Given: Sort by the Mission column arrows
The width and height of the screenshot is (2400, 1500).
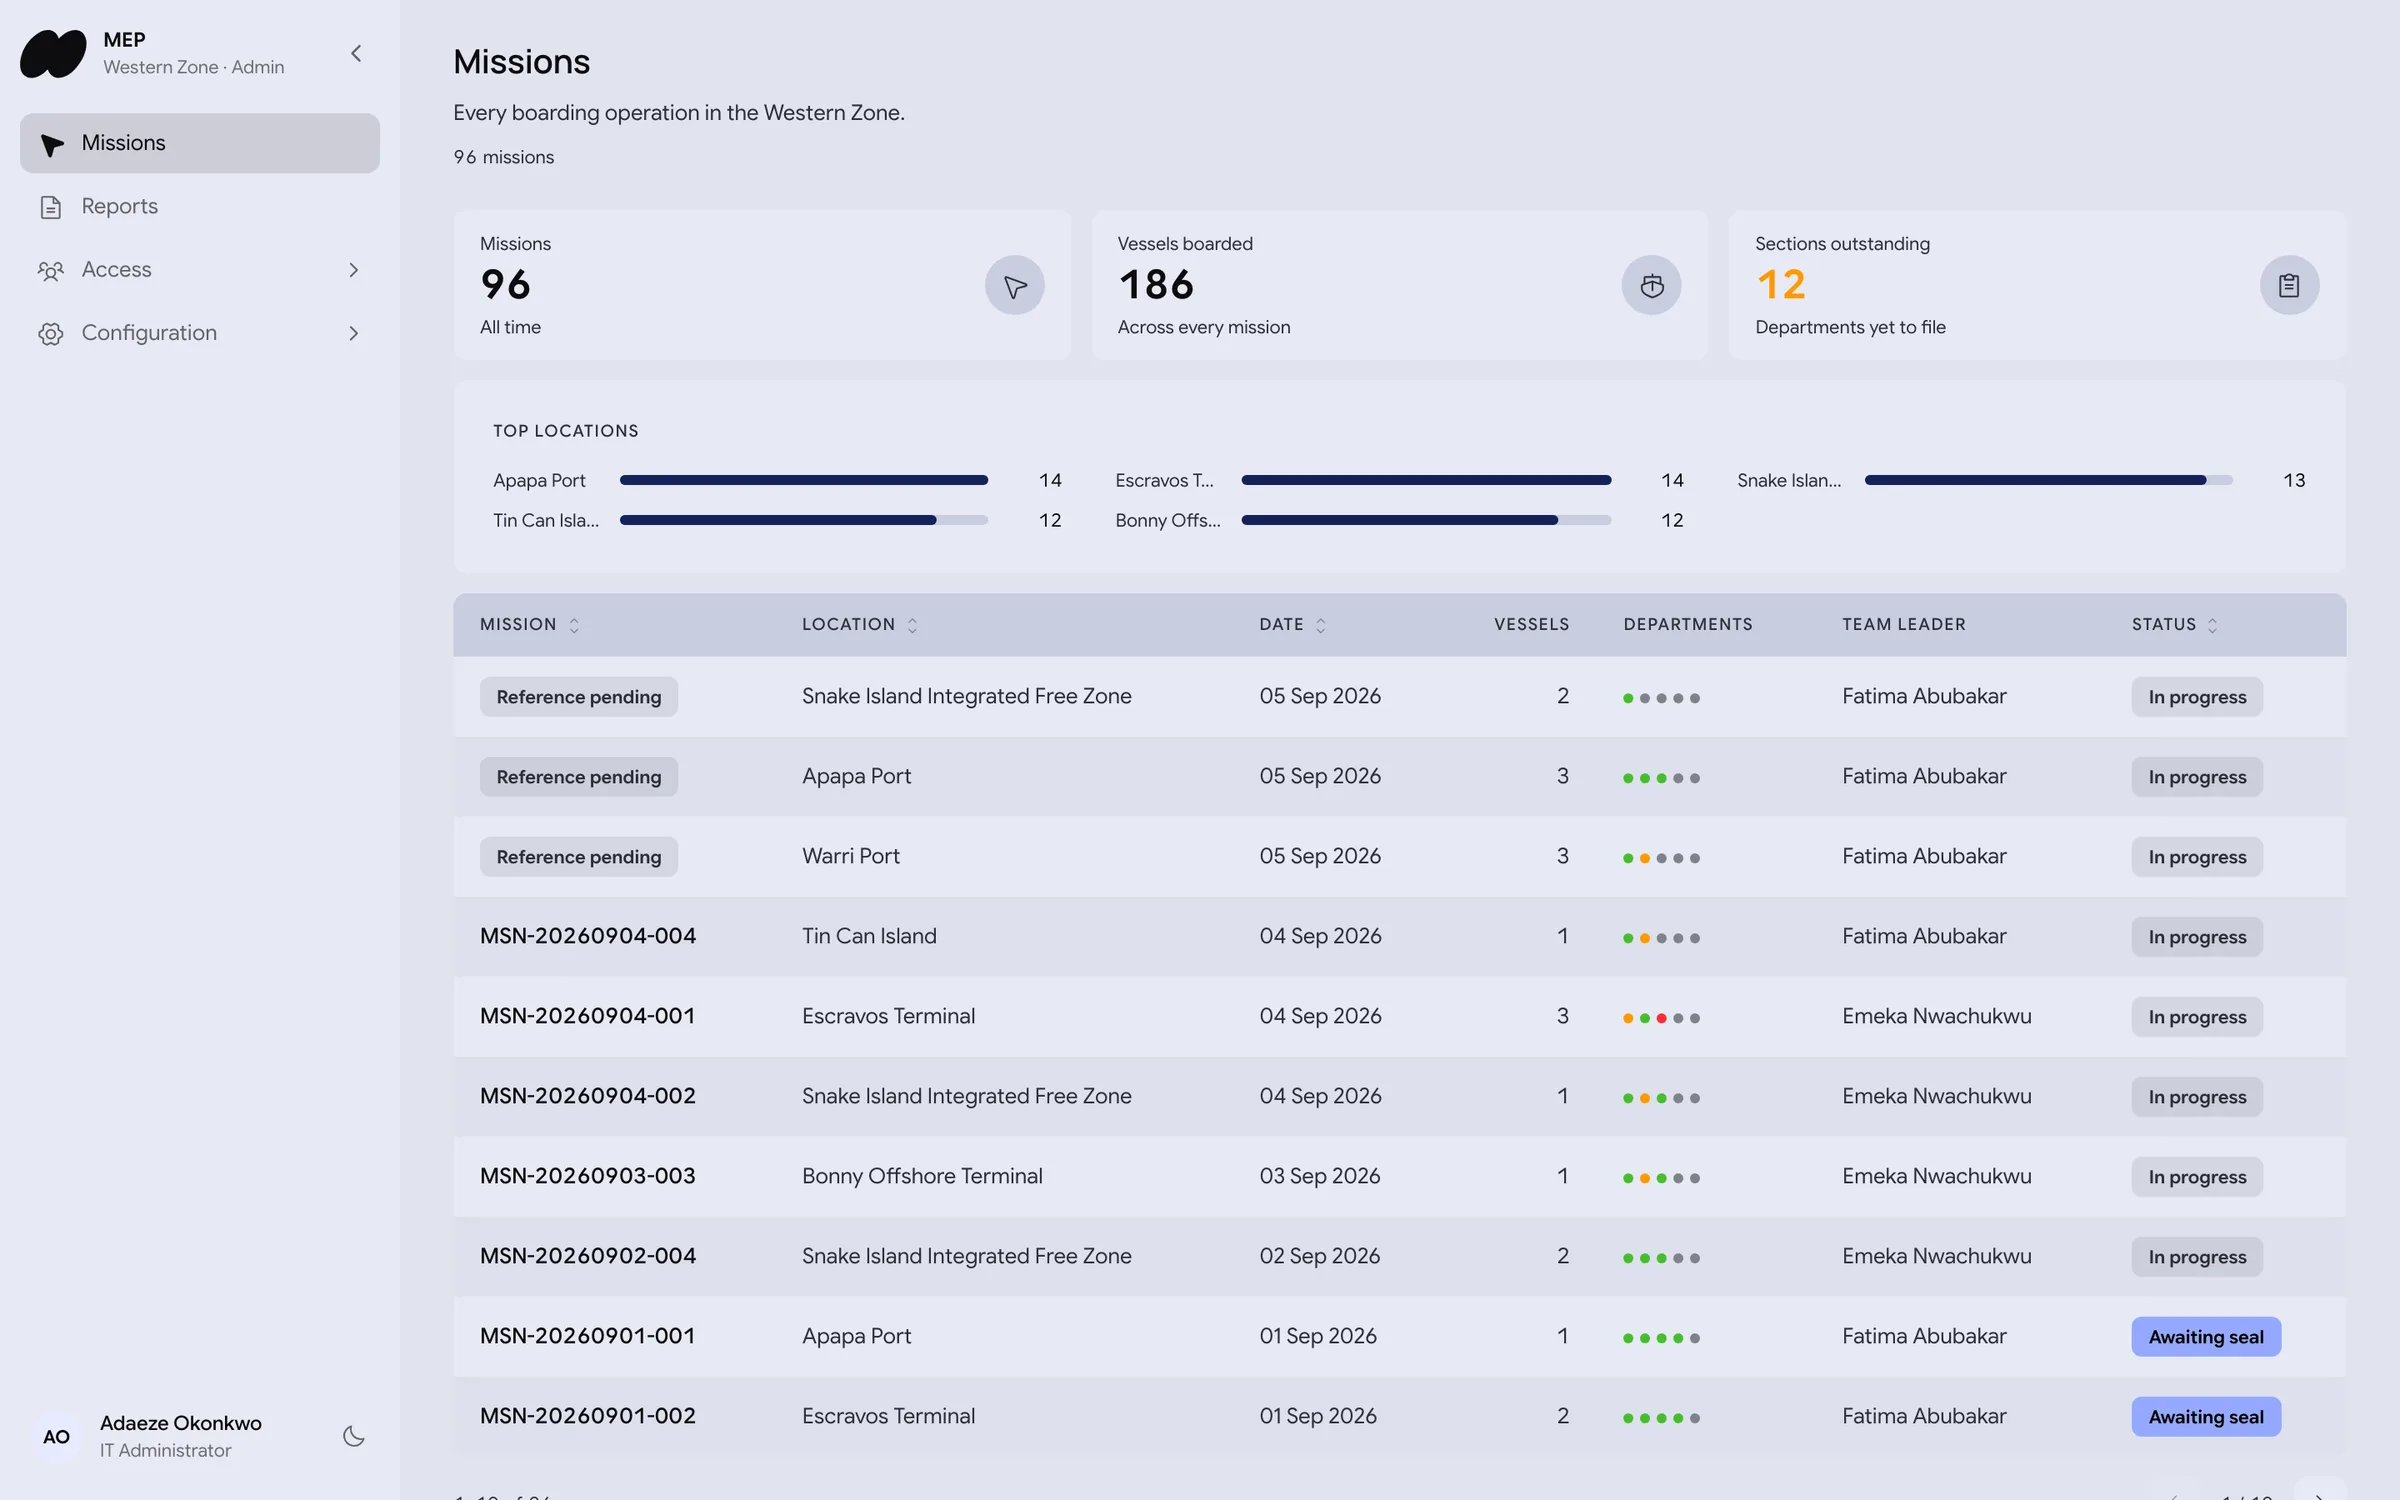Looking at the screenshot, I should click(574, 625).
